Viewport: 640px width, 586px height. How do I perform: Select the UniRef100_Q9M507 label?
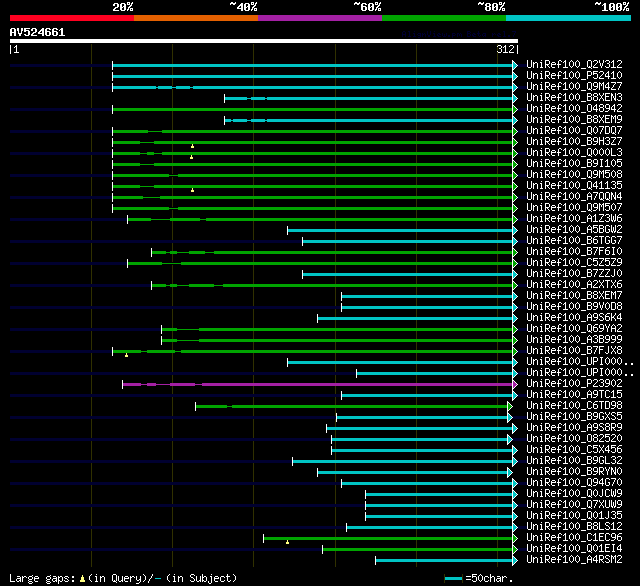tap(574, 207)
